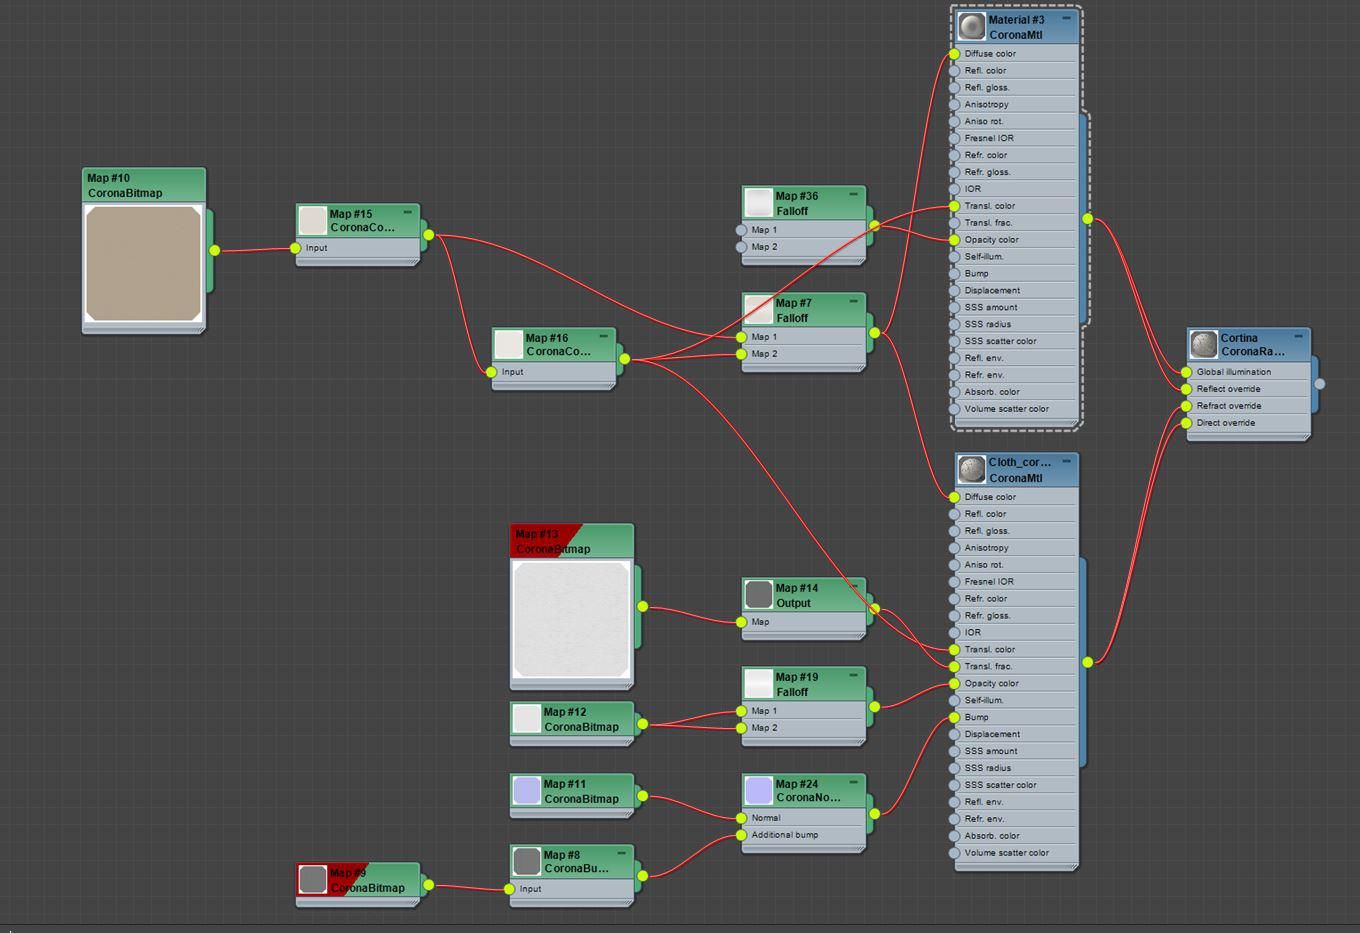Collapse the Map #19 Falloff node
Screen dimensions: 1360x933
[x=853, y=675]
